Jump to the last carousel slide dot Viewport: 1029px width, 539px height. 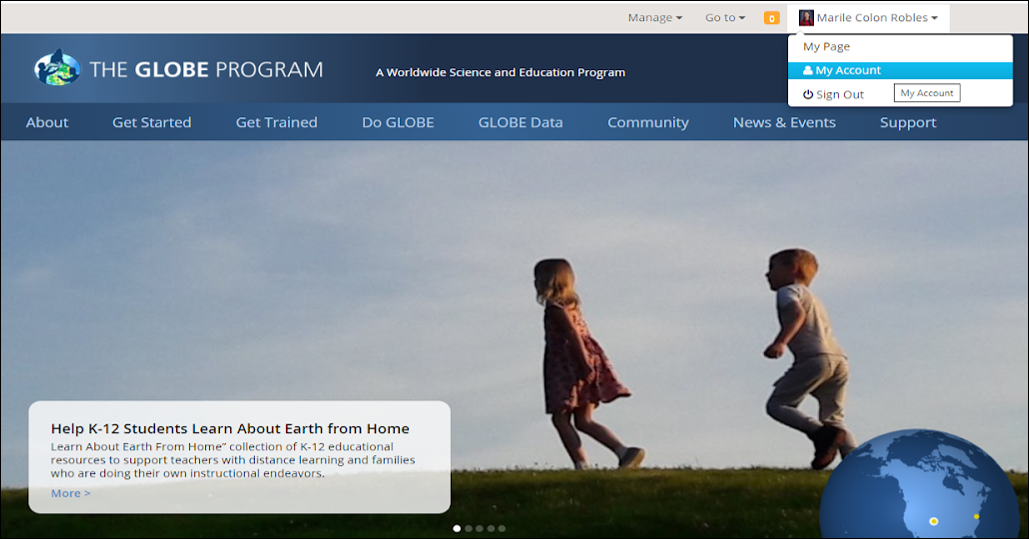click(x=502, y=528)
